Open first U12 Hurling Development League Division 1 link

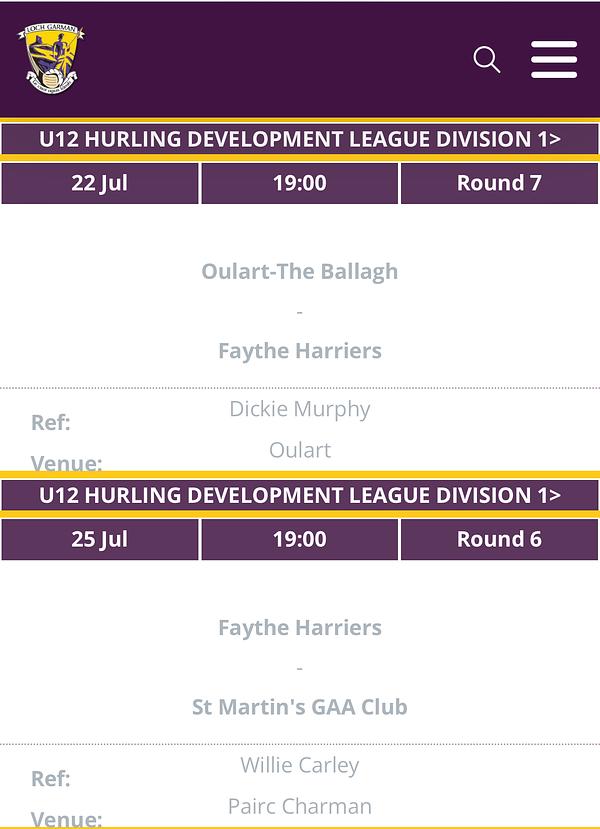[300, 139]
